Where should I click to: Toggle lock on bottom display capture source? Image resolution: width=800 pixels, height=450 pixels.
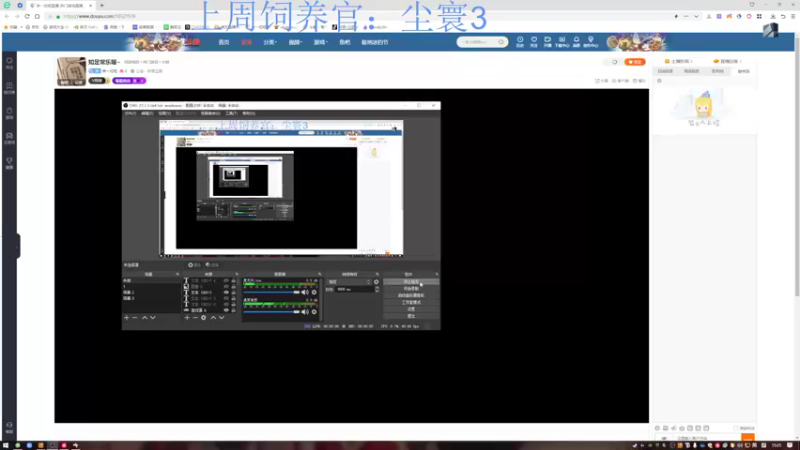click(x=234, y=310)
